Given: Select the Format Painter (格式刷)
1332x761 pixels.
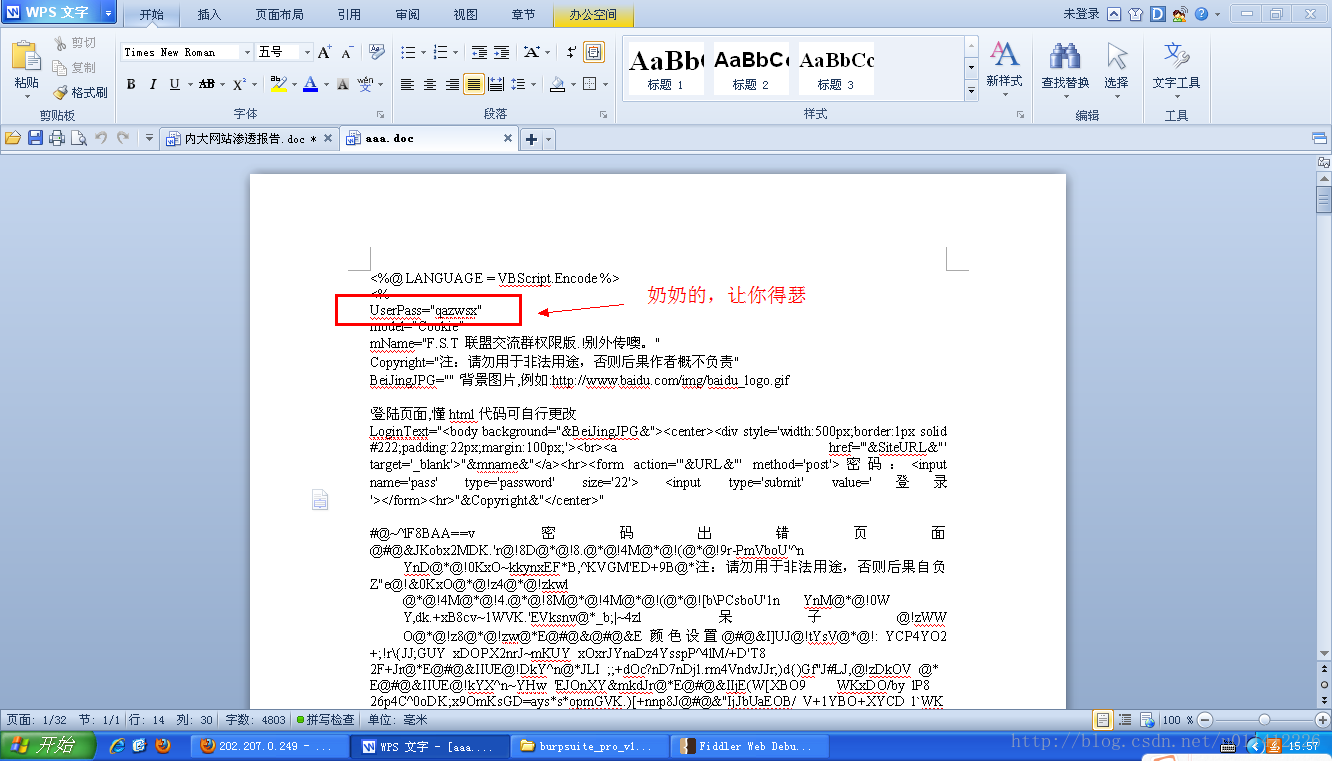Looking at the screenshot, I should point(80,92).
